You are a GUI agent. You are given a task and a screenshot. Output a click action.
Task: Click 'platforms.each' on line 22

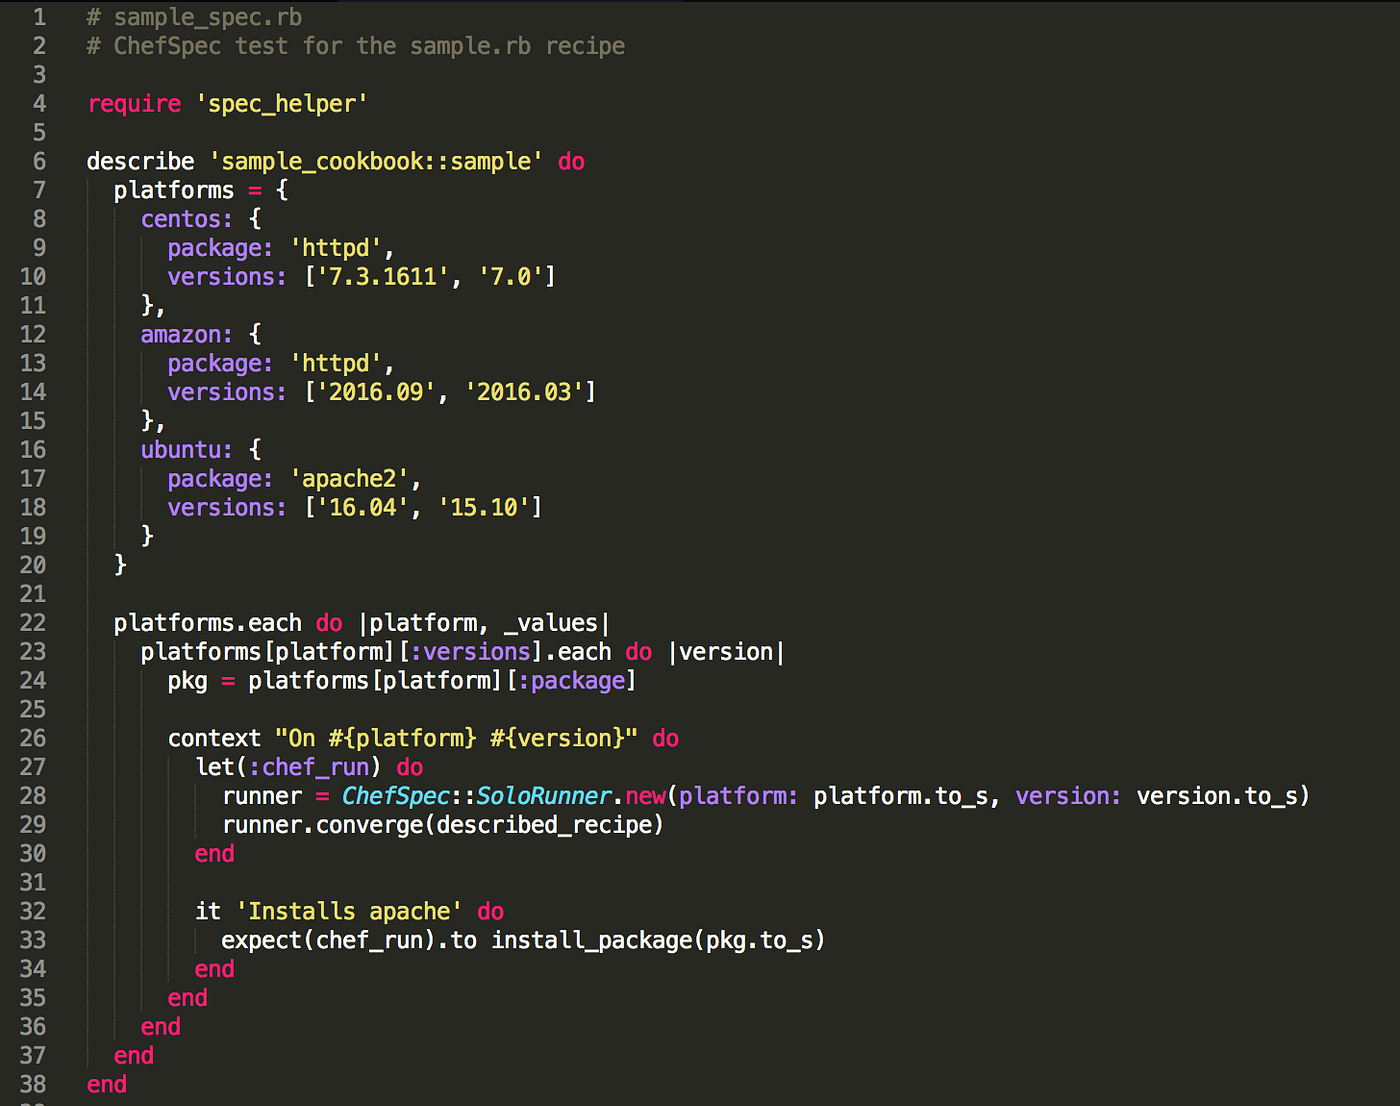[x=207, y=623]
